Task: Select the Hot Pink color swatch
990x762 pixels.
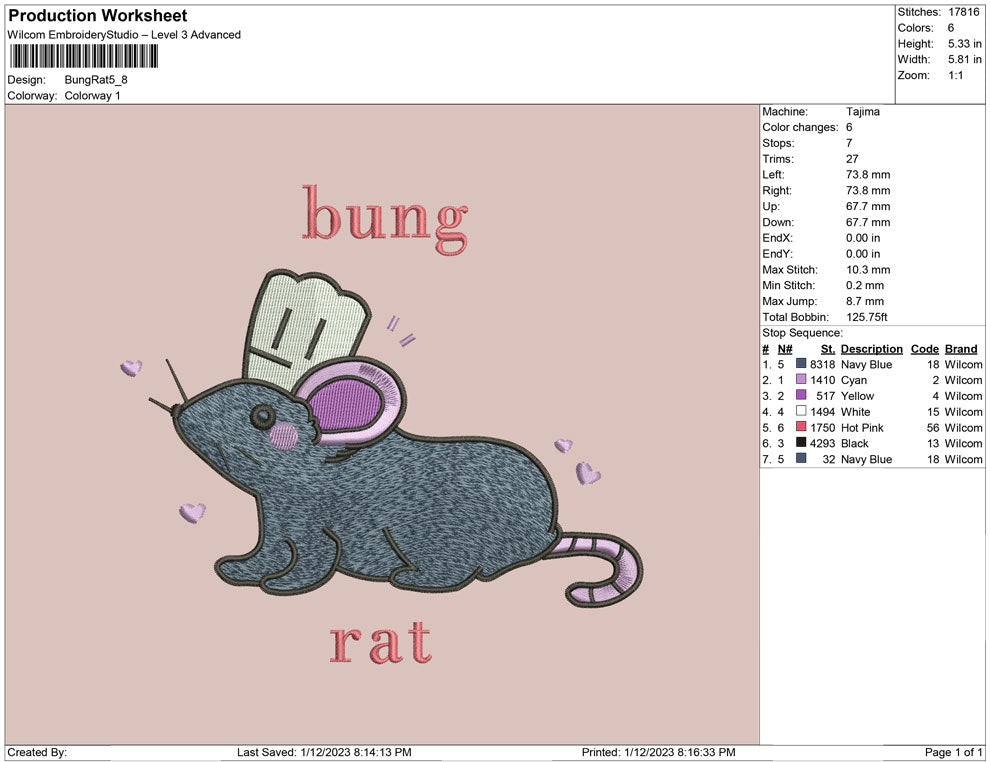Action: tap(801, 428)
